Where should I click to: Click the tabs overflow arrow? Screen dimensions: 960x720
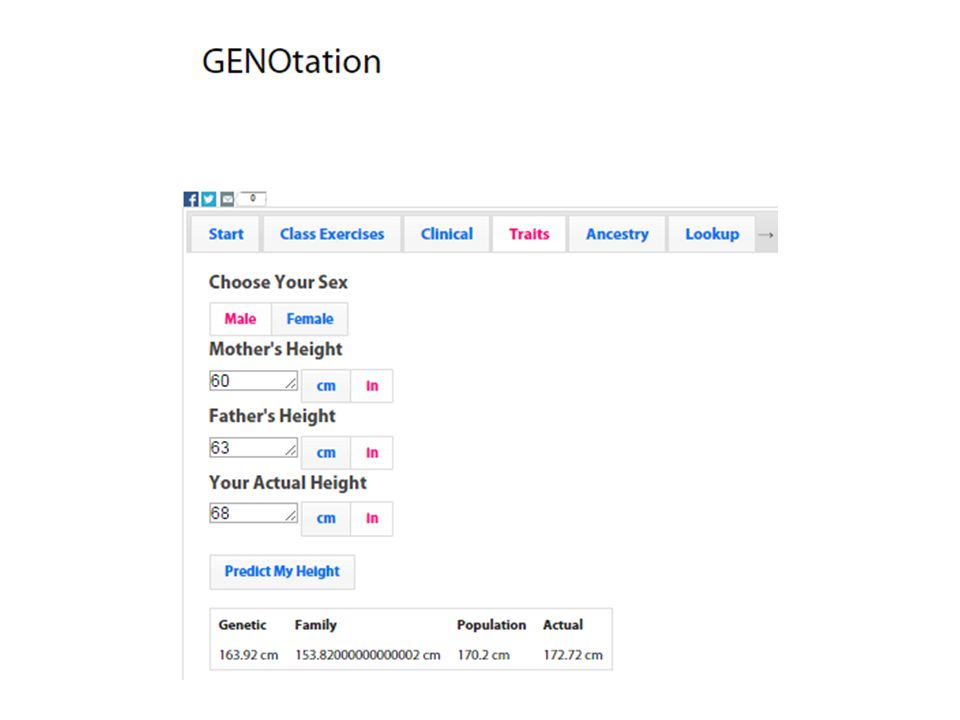point(766,234)
